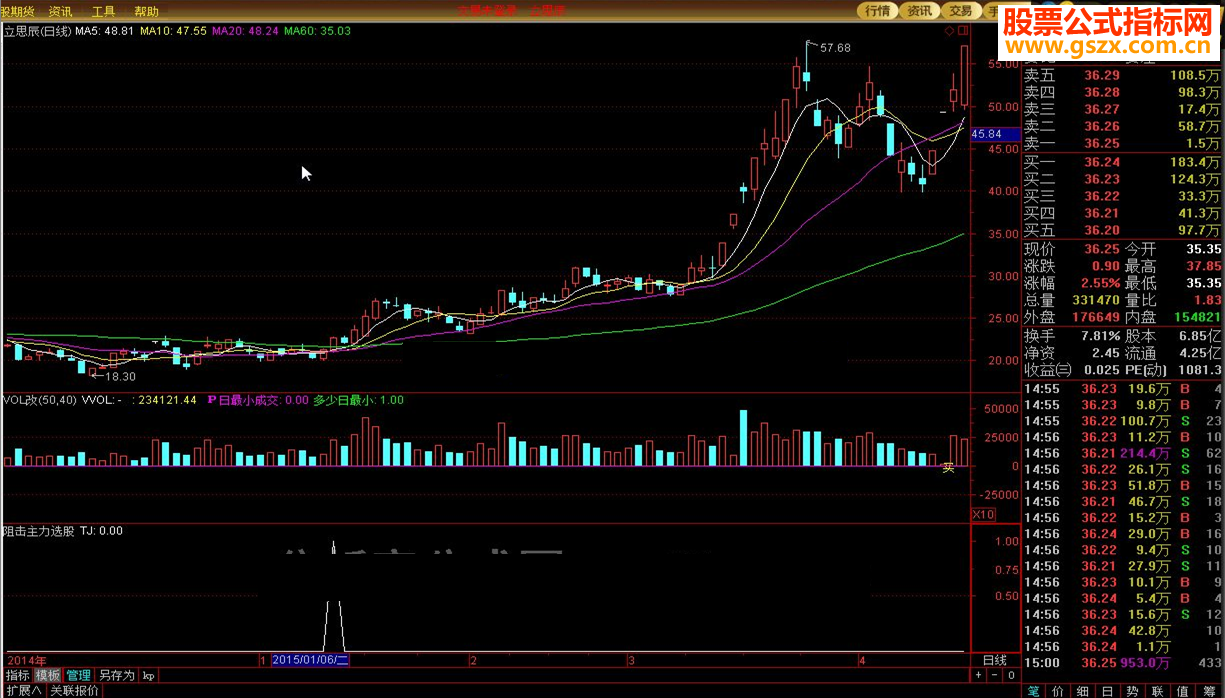This screenshot has height=698, width=1225.
Task: Click the 换手 value 7.81%
Action: click(x=1098, y=336)
